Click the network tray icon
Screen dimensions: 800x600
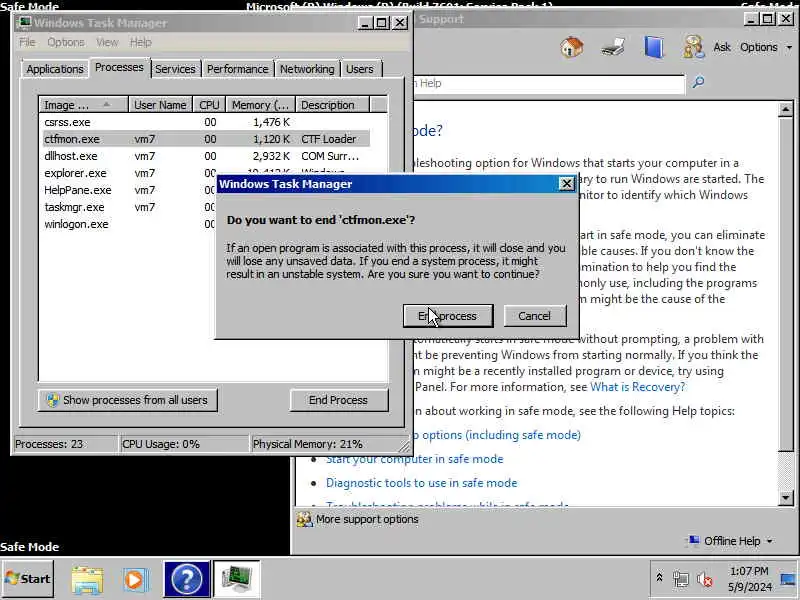click(x=681, y=579)
